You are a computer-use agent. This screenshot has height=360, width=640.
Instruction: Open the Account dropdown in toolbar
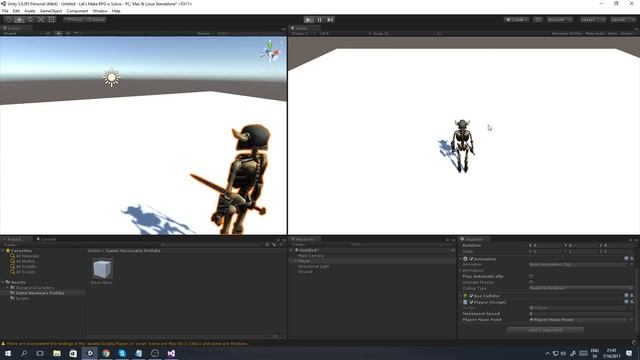coord(560,20)
